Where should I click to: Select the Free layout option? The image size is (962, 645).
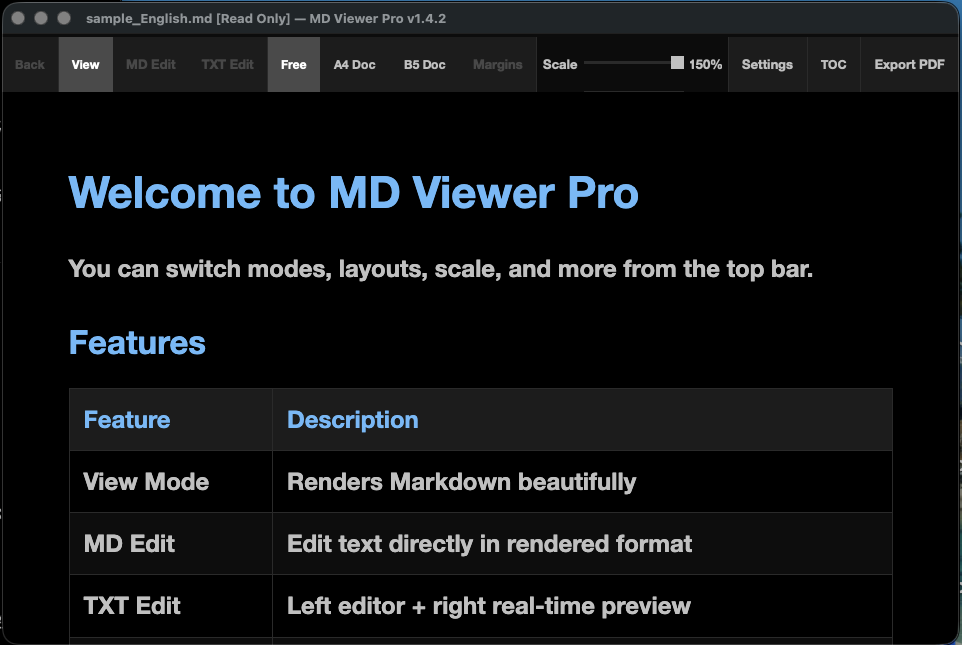click(x=293, y=64)
